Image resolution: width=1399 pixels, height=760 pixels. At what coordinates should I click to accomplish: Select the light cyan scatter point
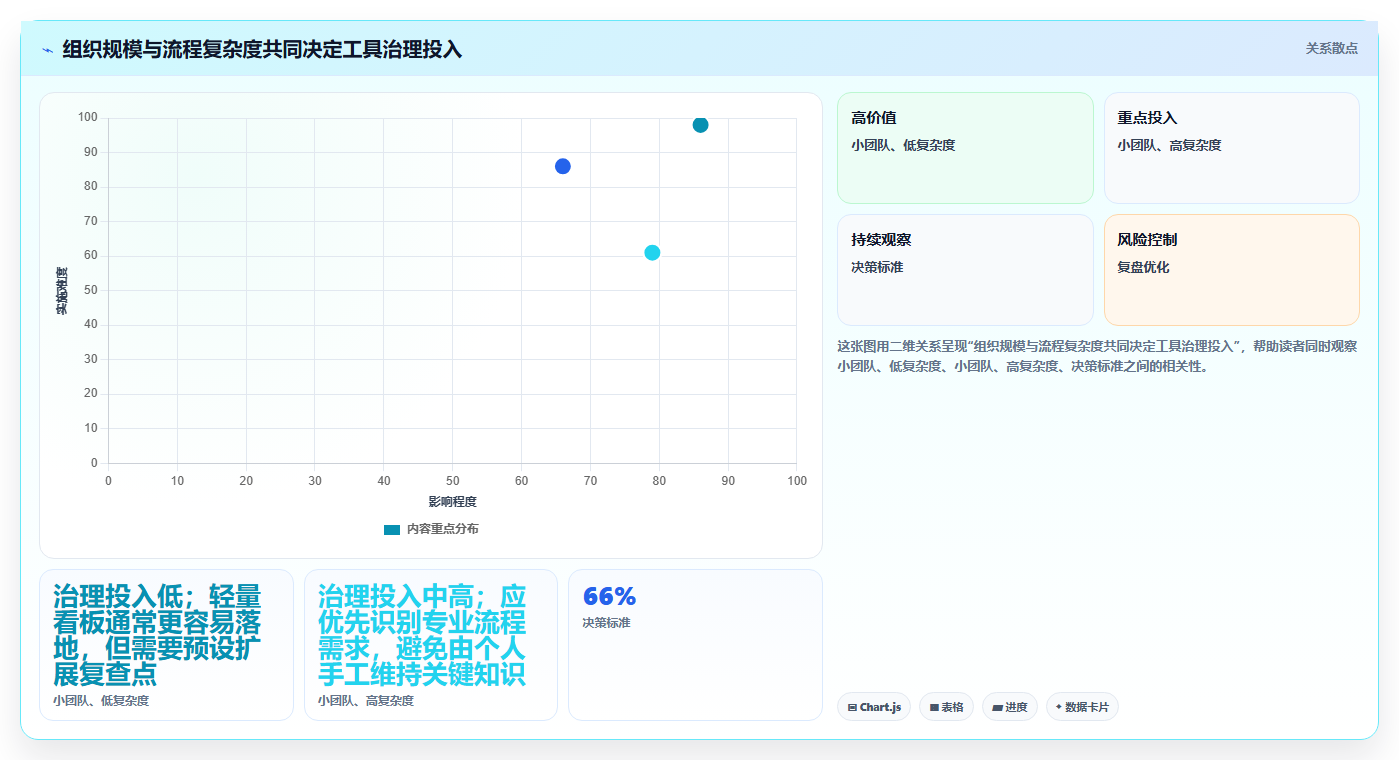(x=652, y=252)
